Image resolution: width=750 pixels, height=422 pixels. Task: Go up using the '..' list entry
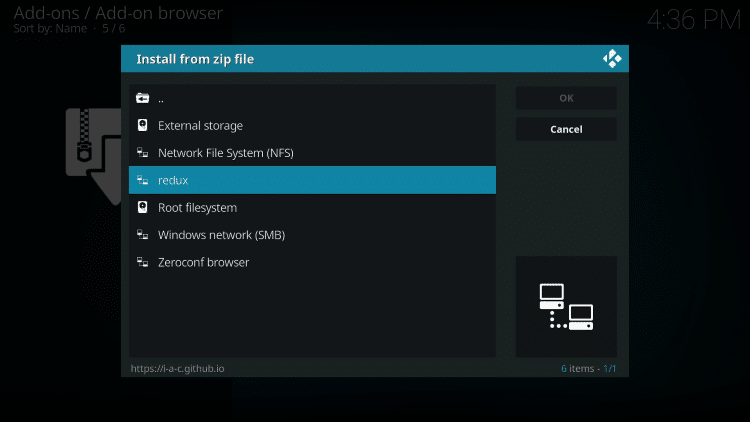click(161, 98)
